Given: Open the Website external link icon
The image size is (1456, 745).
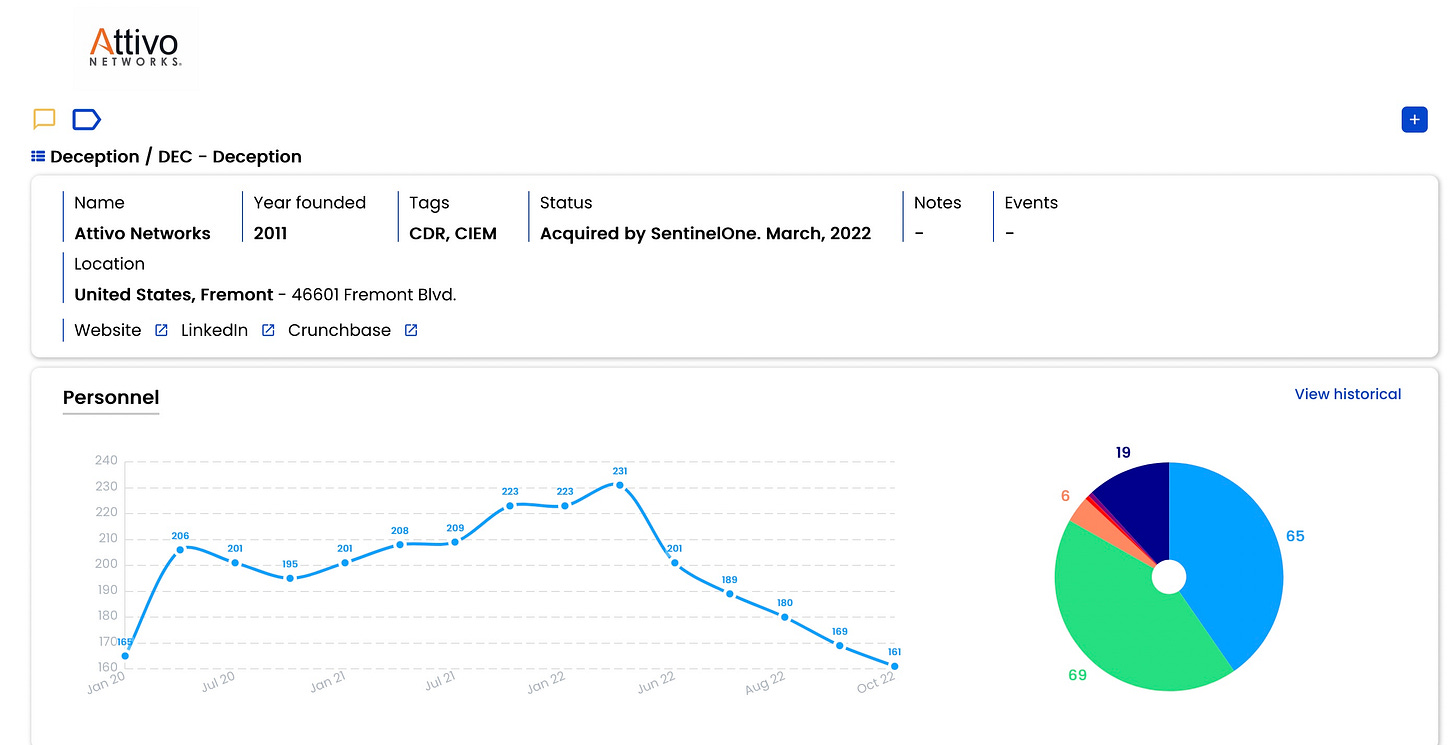Looking at the screenshot, I should pos(161,331).
